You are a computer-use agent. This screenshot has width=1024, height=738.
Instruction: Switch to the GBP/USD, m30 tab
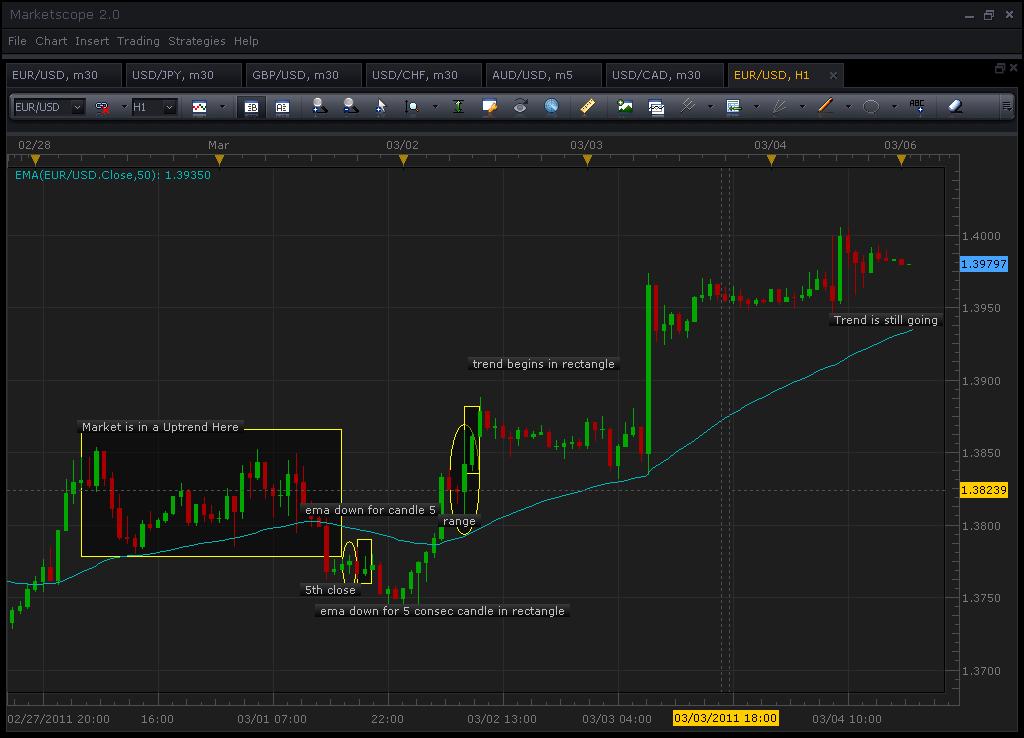(304, 75)
